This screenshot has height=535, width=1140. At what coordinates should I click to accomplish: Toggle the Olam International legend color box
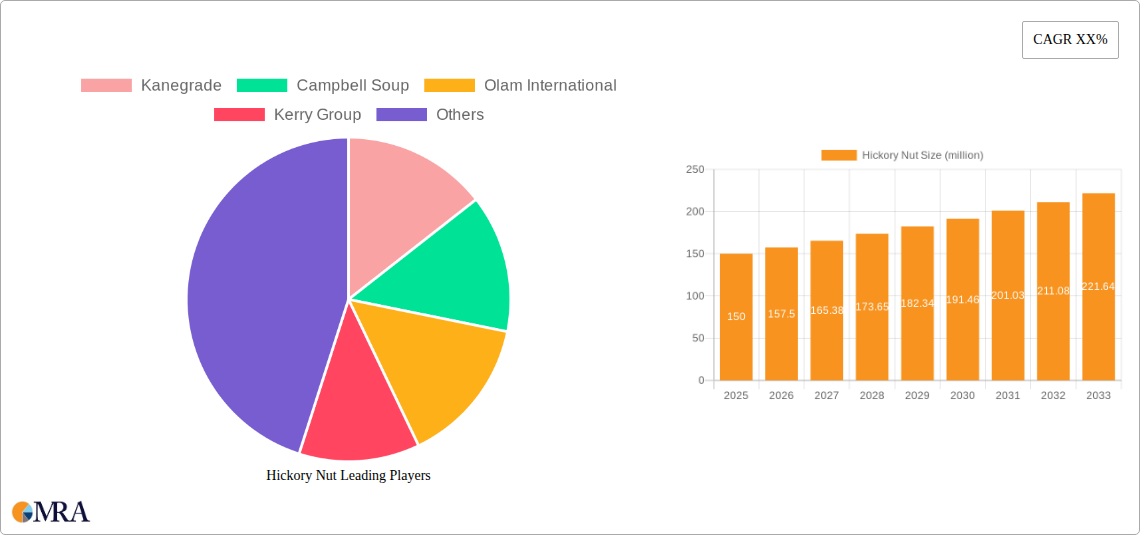(x=449, y=85)
